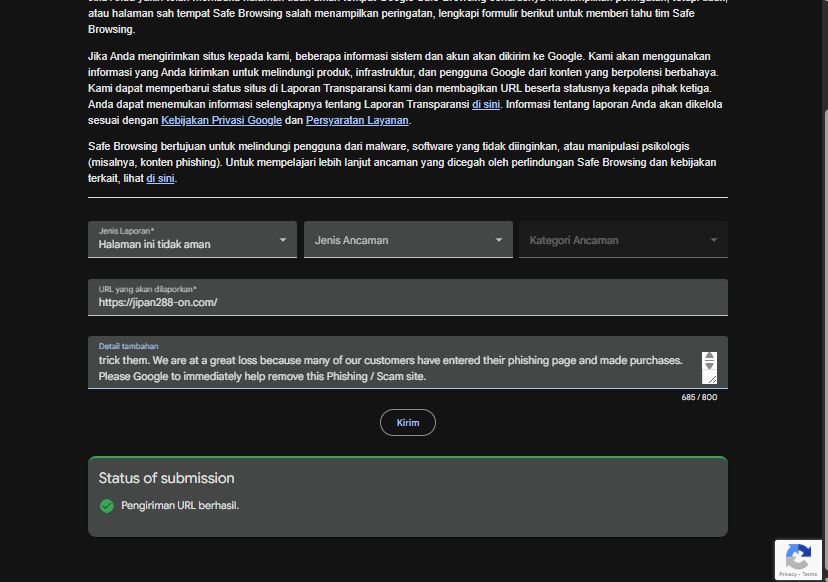Open the Persyaratan Layanan link
The height and width of the screenshot is (582, 828).
click(x=357, y=120)
